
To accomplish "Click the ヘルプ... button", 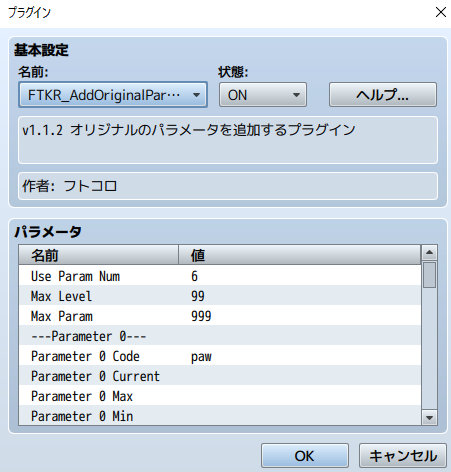I will coord(383,95).
